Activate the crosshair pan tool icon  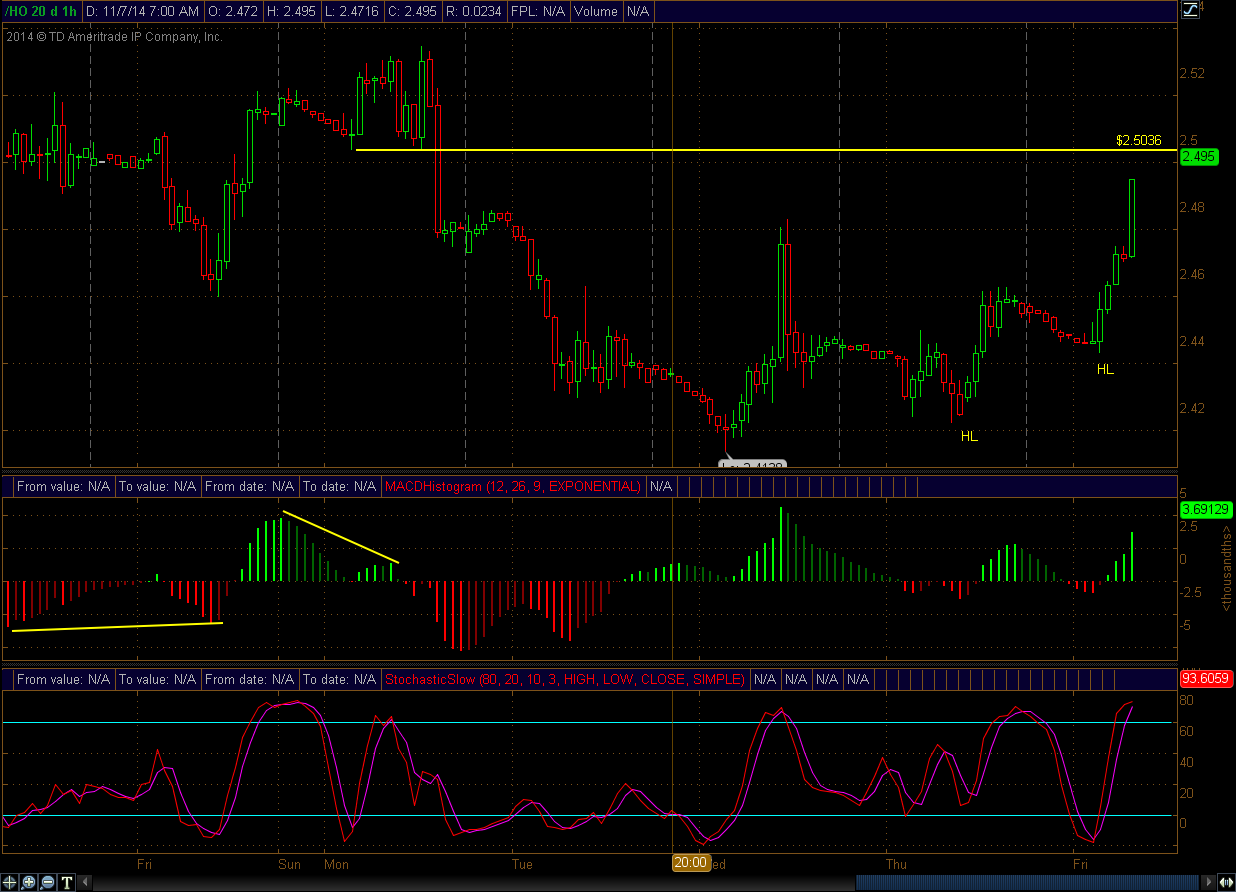tap(9, 882)
